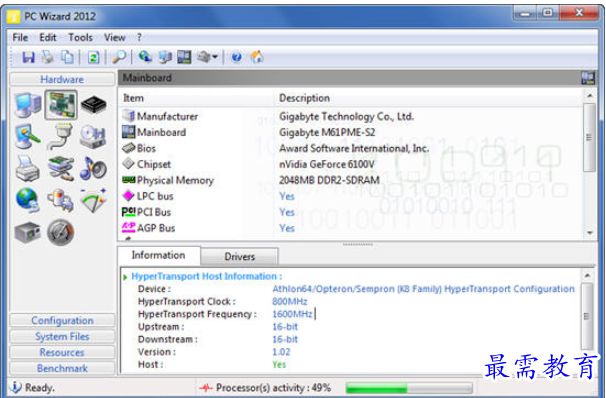Open the File menu
The image size is (606, 398).
(20, 37)
